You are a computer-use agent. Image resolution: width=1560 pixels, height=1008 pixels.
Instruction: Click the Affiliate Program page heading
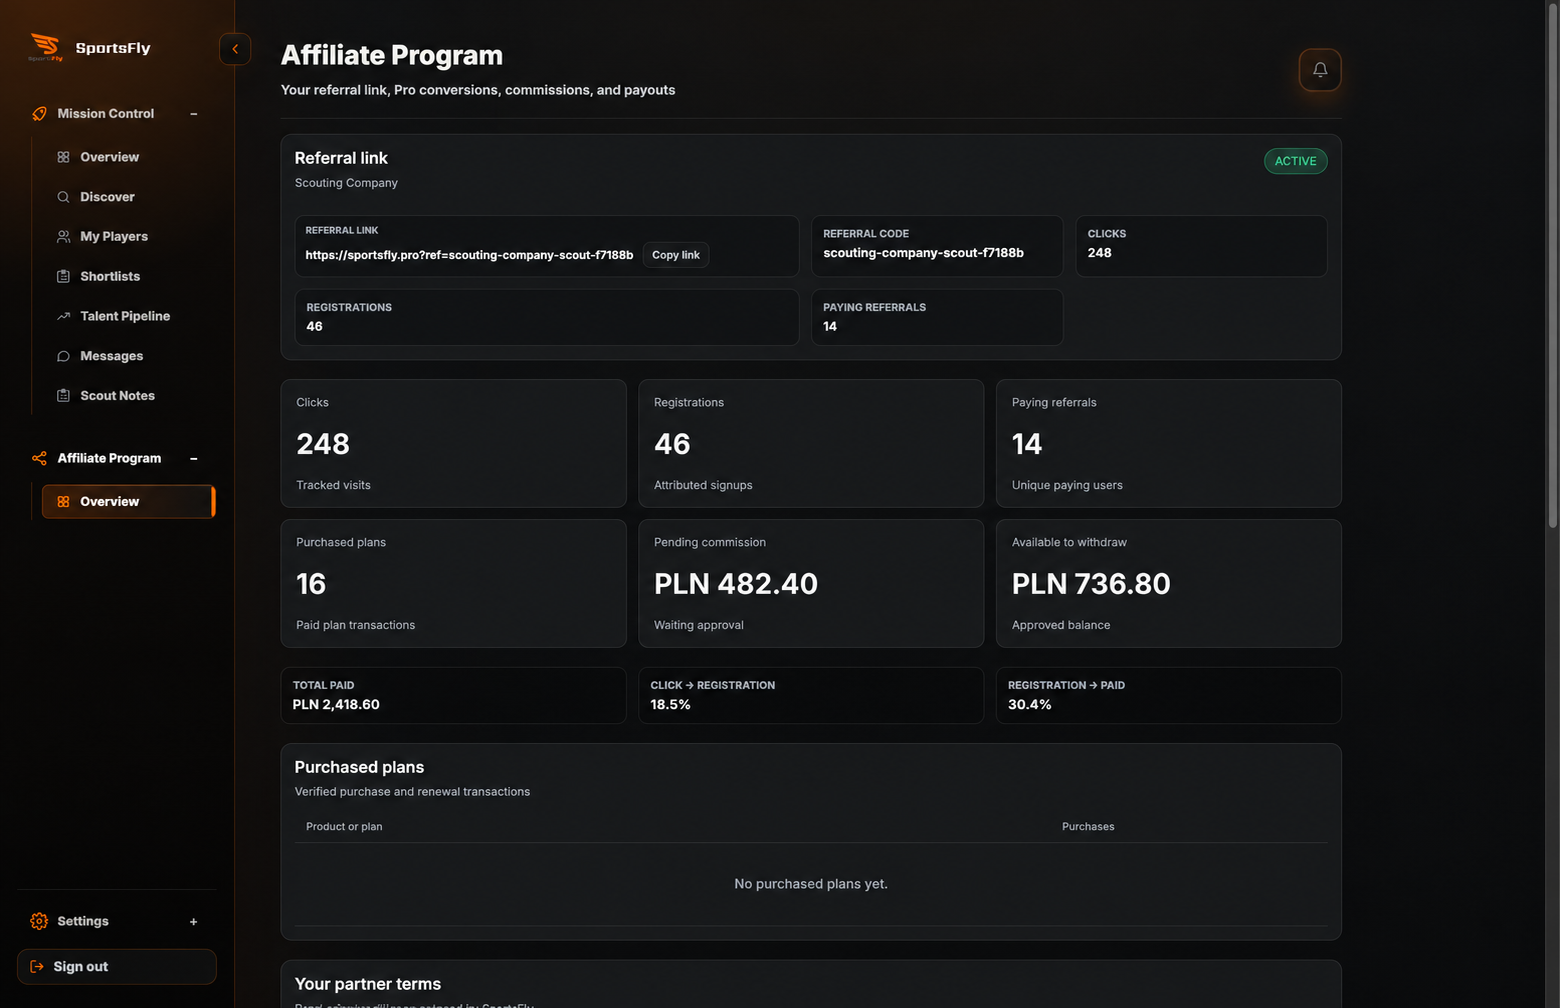392,55
